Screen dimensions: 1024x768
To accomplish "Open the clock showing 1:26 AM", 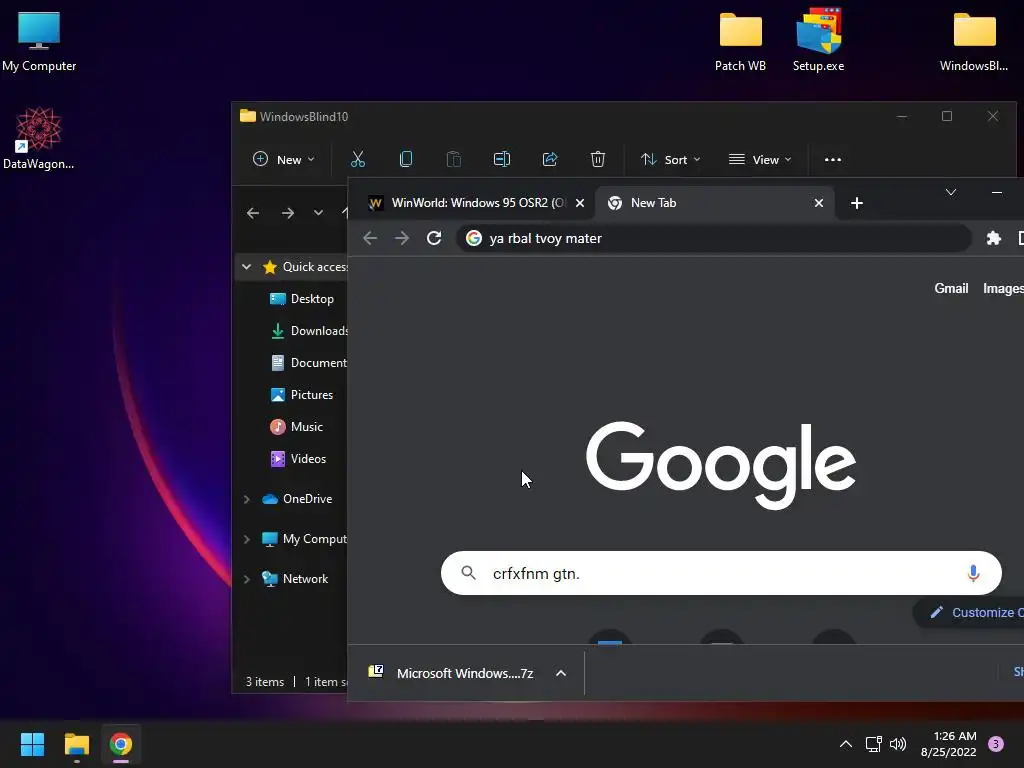I will [x=948, y=744].
